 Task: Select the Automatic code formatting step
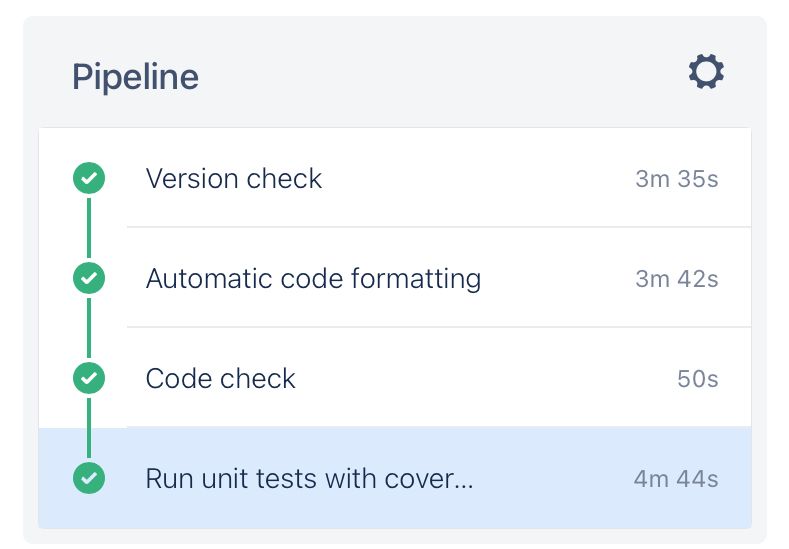pyautogui.click(x=395, y=278)
